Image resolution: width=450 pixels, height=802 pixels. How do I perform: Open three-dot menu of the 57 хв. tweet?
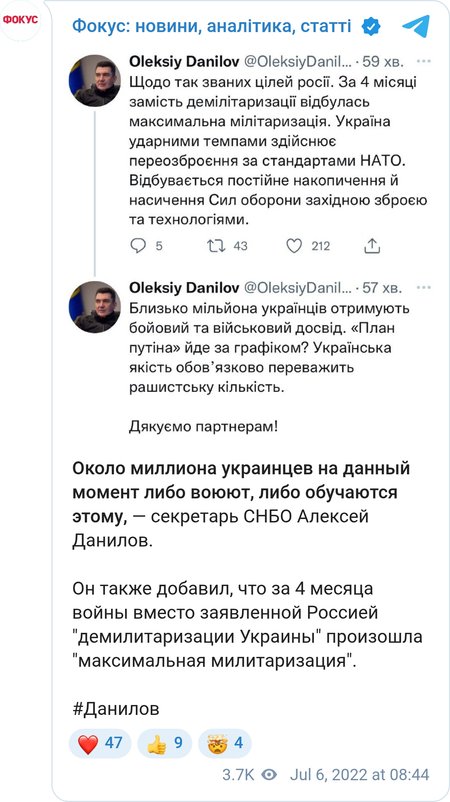[x=424, y=288]
